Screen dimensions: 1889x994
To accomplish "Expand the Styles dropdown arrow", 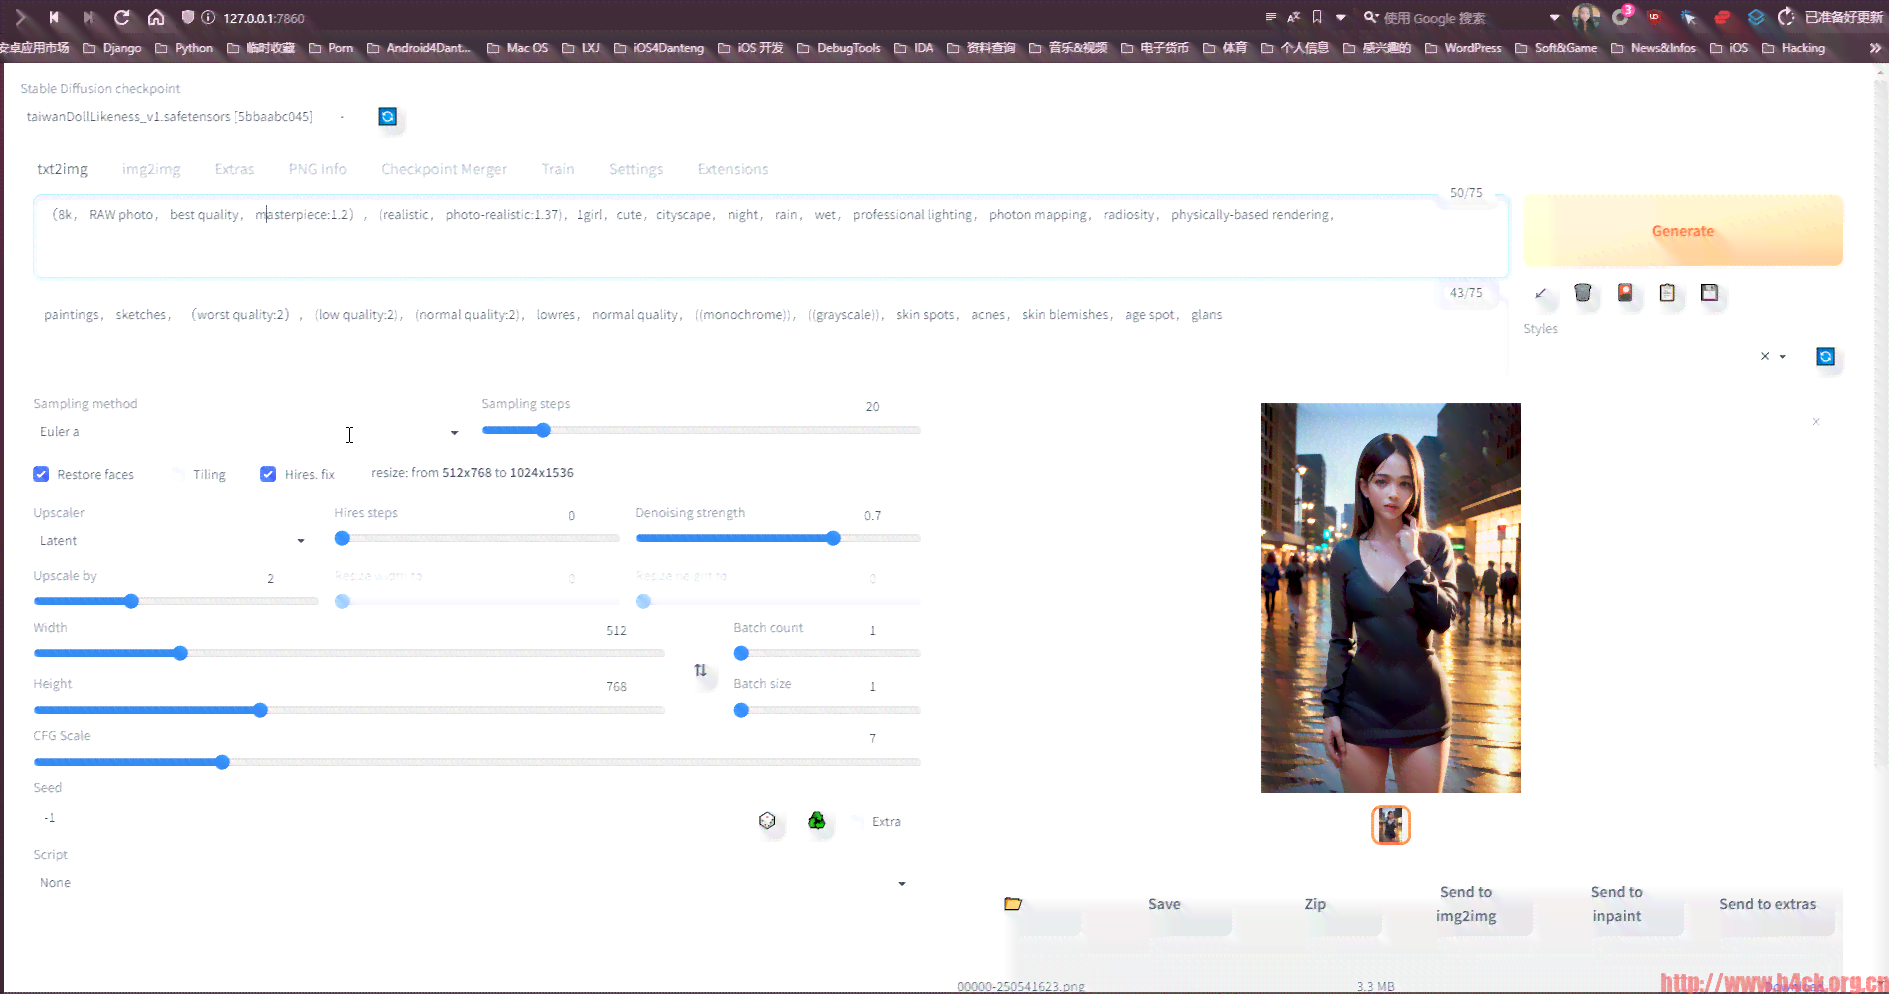I will pos(1783,357).
